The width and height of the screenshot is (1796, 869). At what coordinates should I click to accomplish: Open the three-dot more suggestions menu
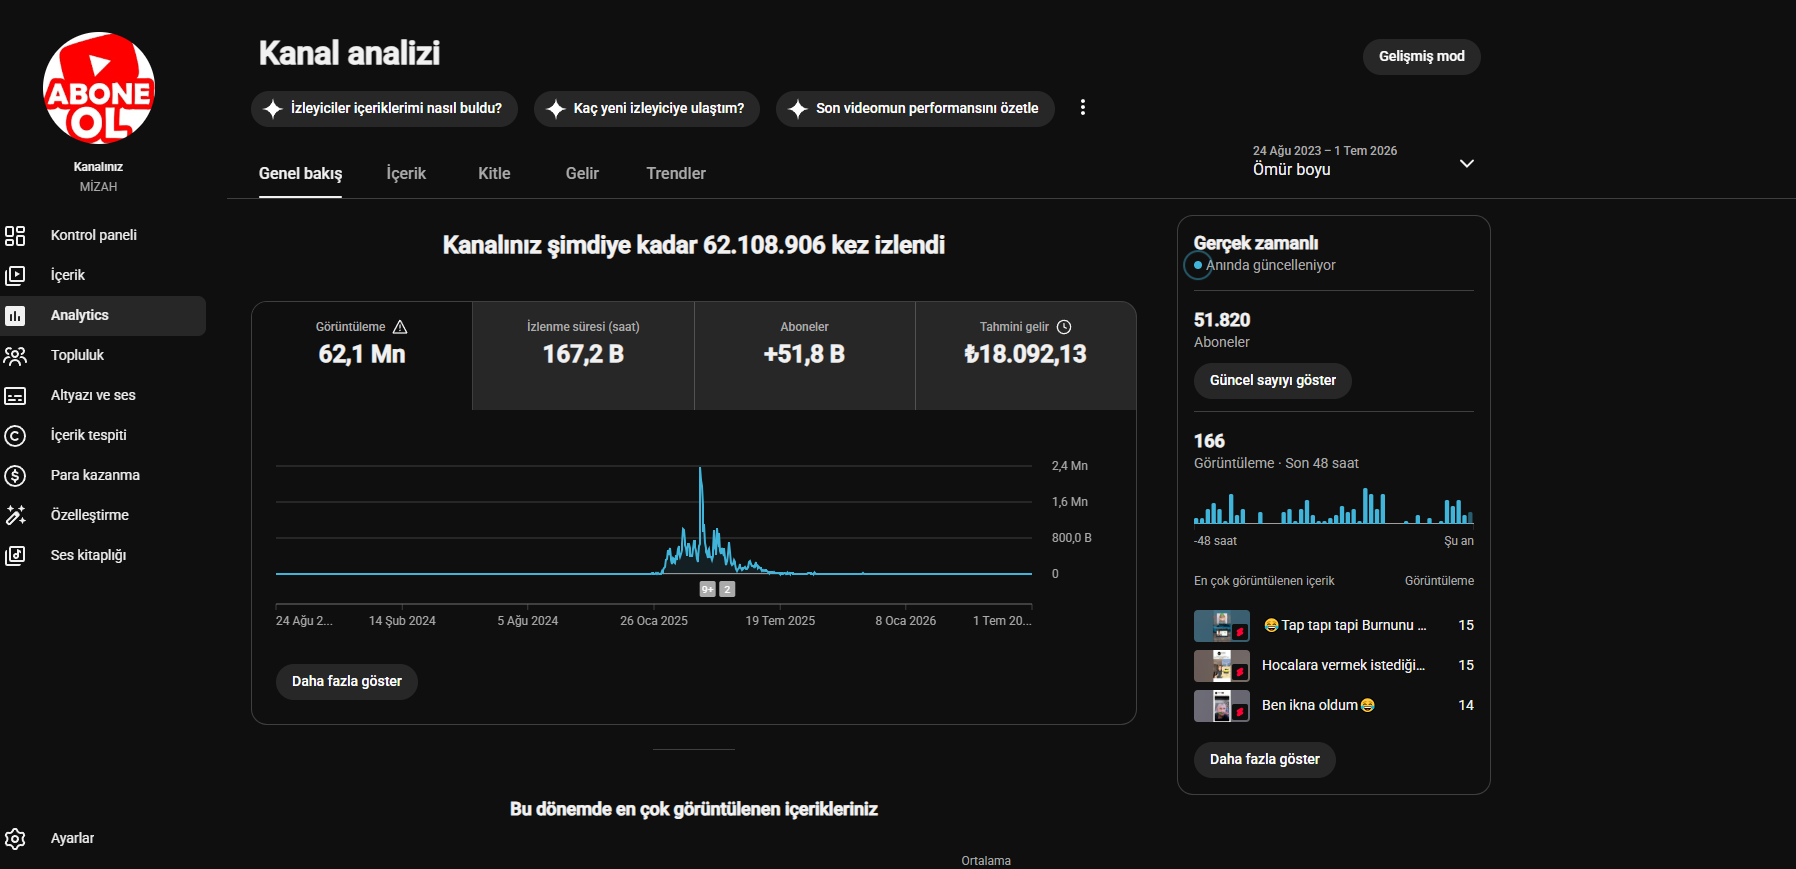pos(1082,107)
